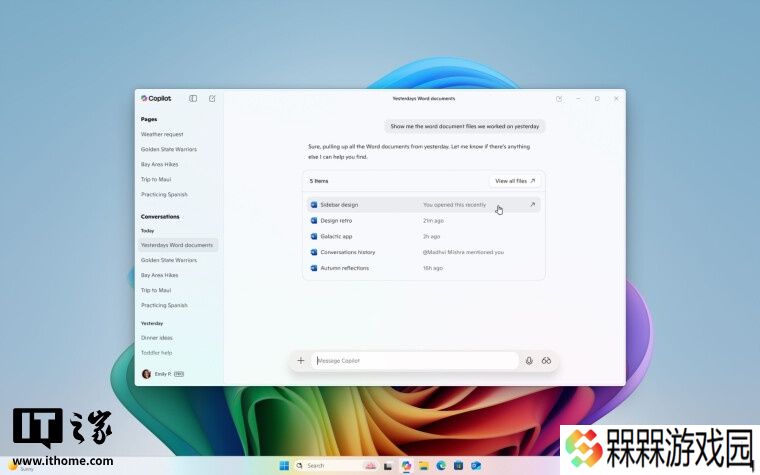Image resolution: width=760 pixels, height=475 pixels.
Task: Click Copilot icon in the taskbar
Action: tap(406, 466)
